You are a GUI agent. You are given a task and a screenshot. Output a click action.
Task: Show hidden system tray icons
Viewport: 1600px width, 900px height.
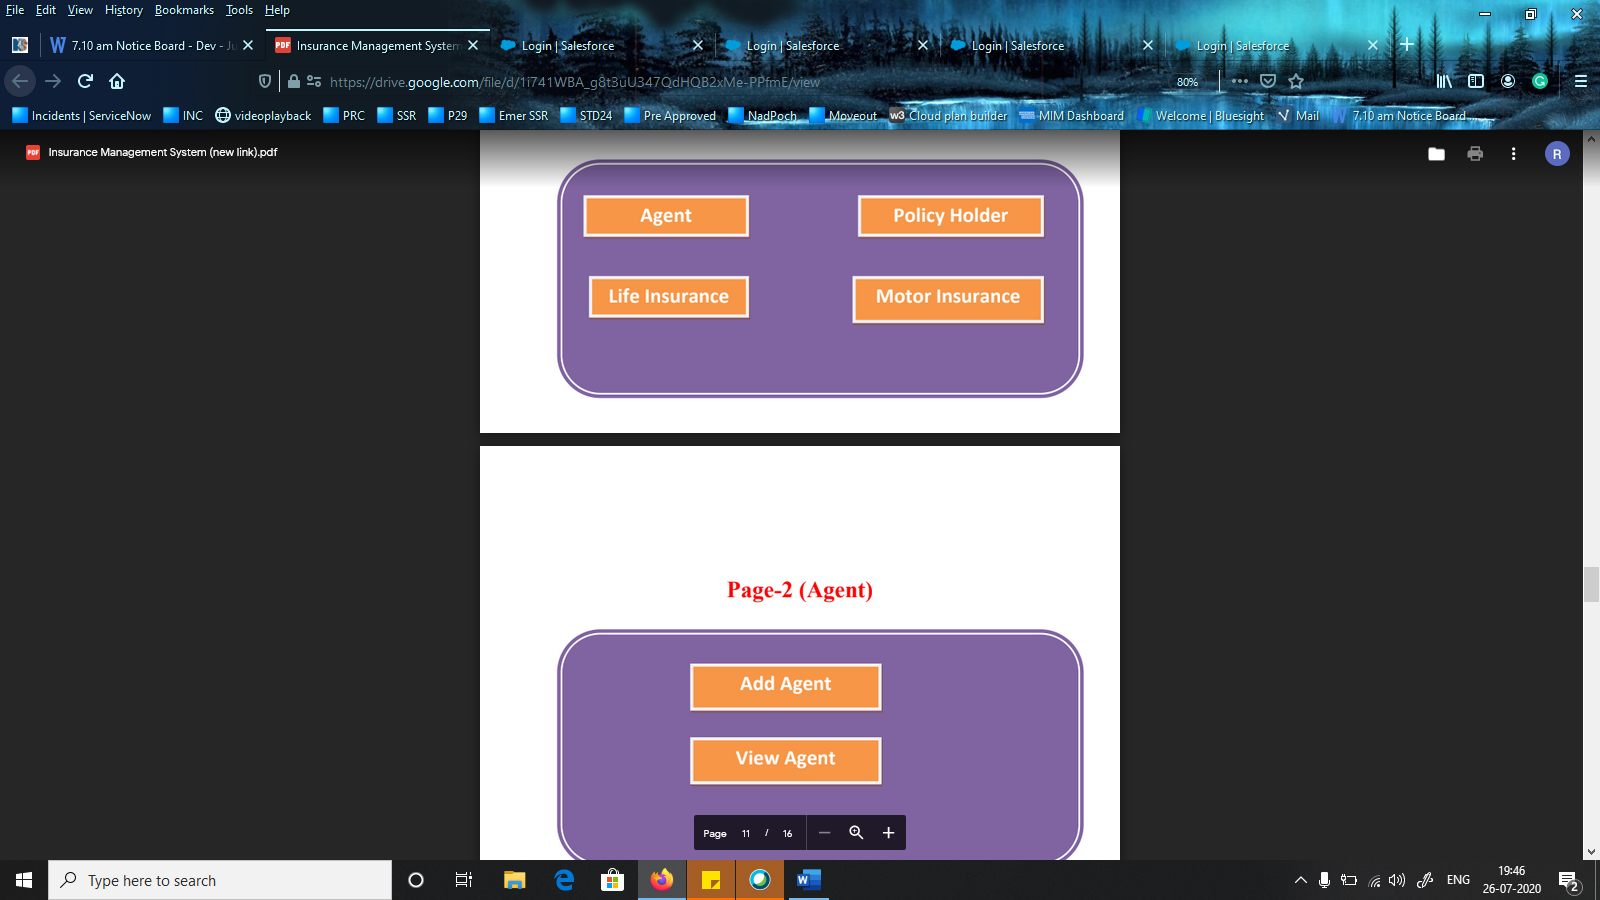coord(1301,880)
